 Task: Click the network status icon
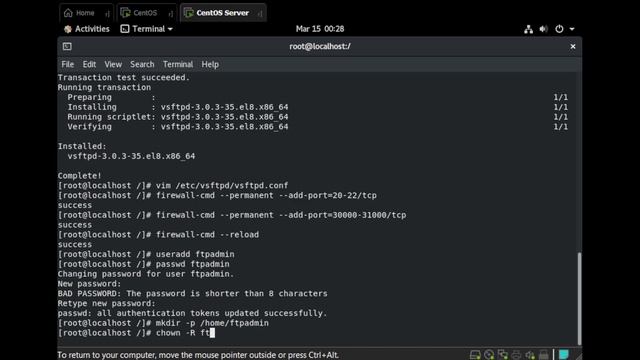(529, 29)
